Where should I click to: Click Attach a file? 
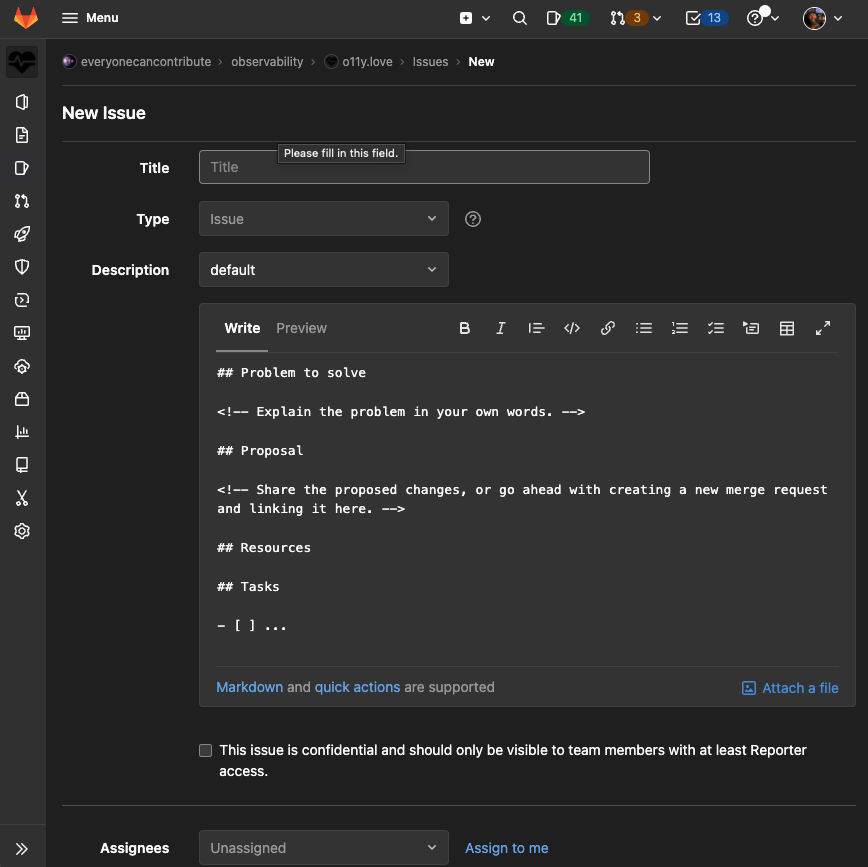tap(790, 688)
